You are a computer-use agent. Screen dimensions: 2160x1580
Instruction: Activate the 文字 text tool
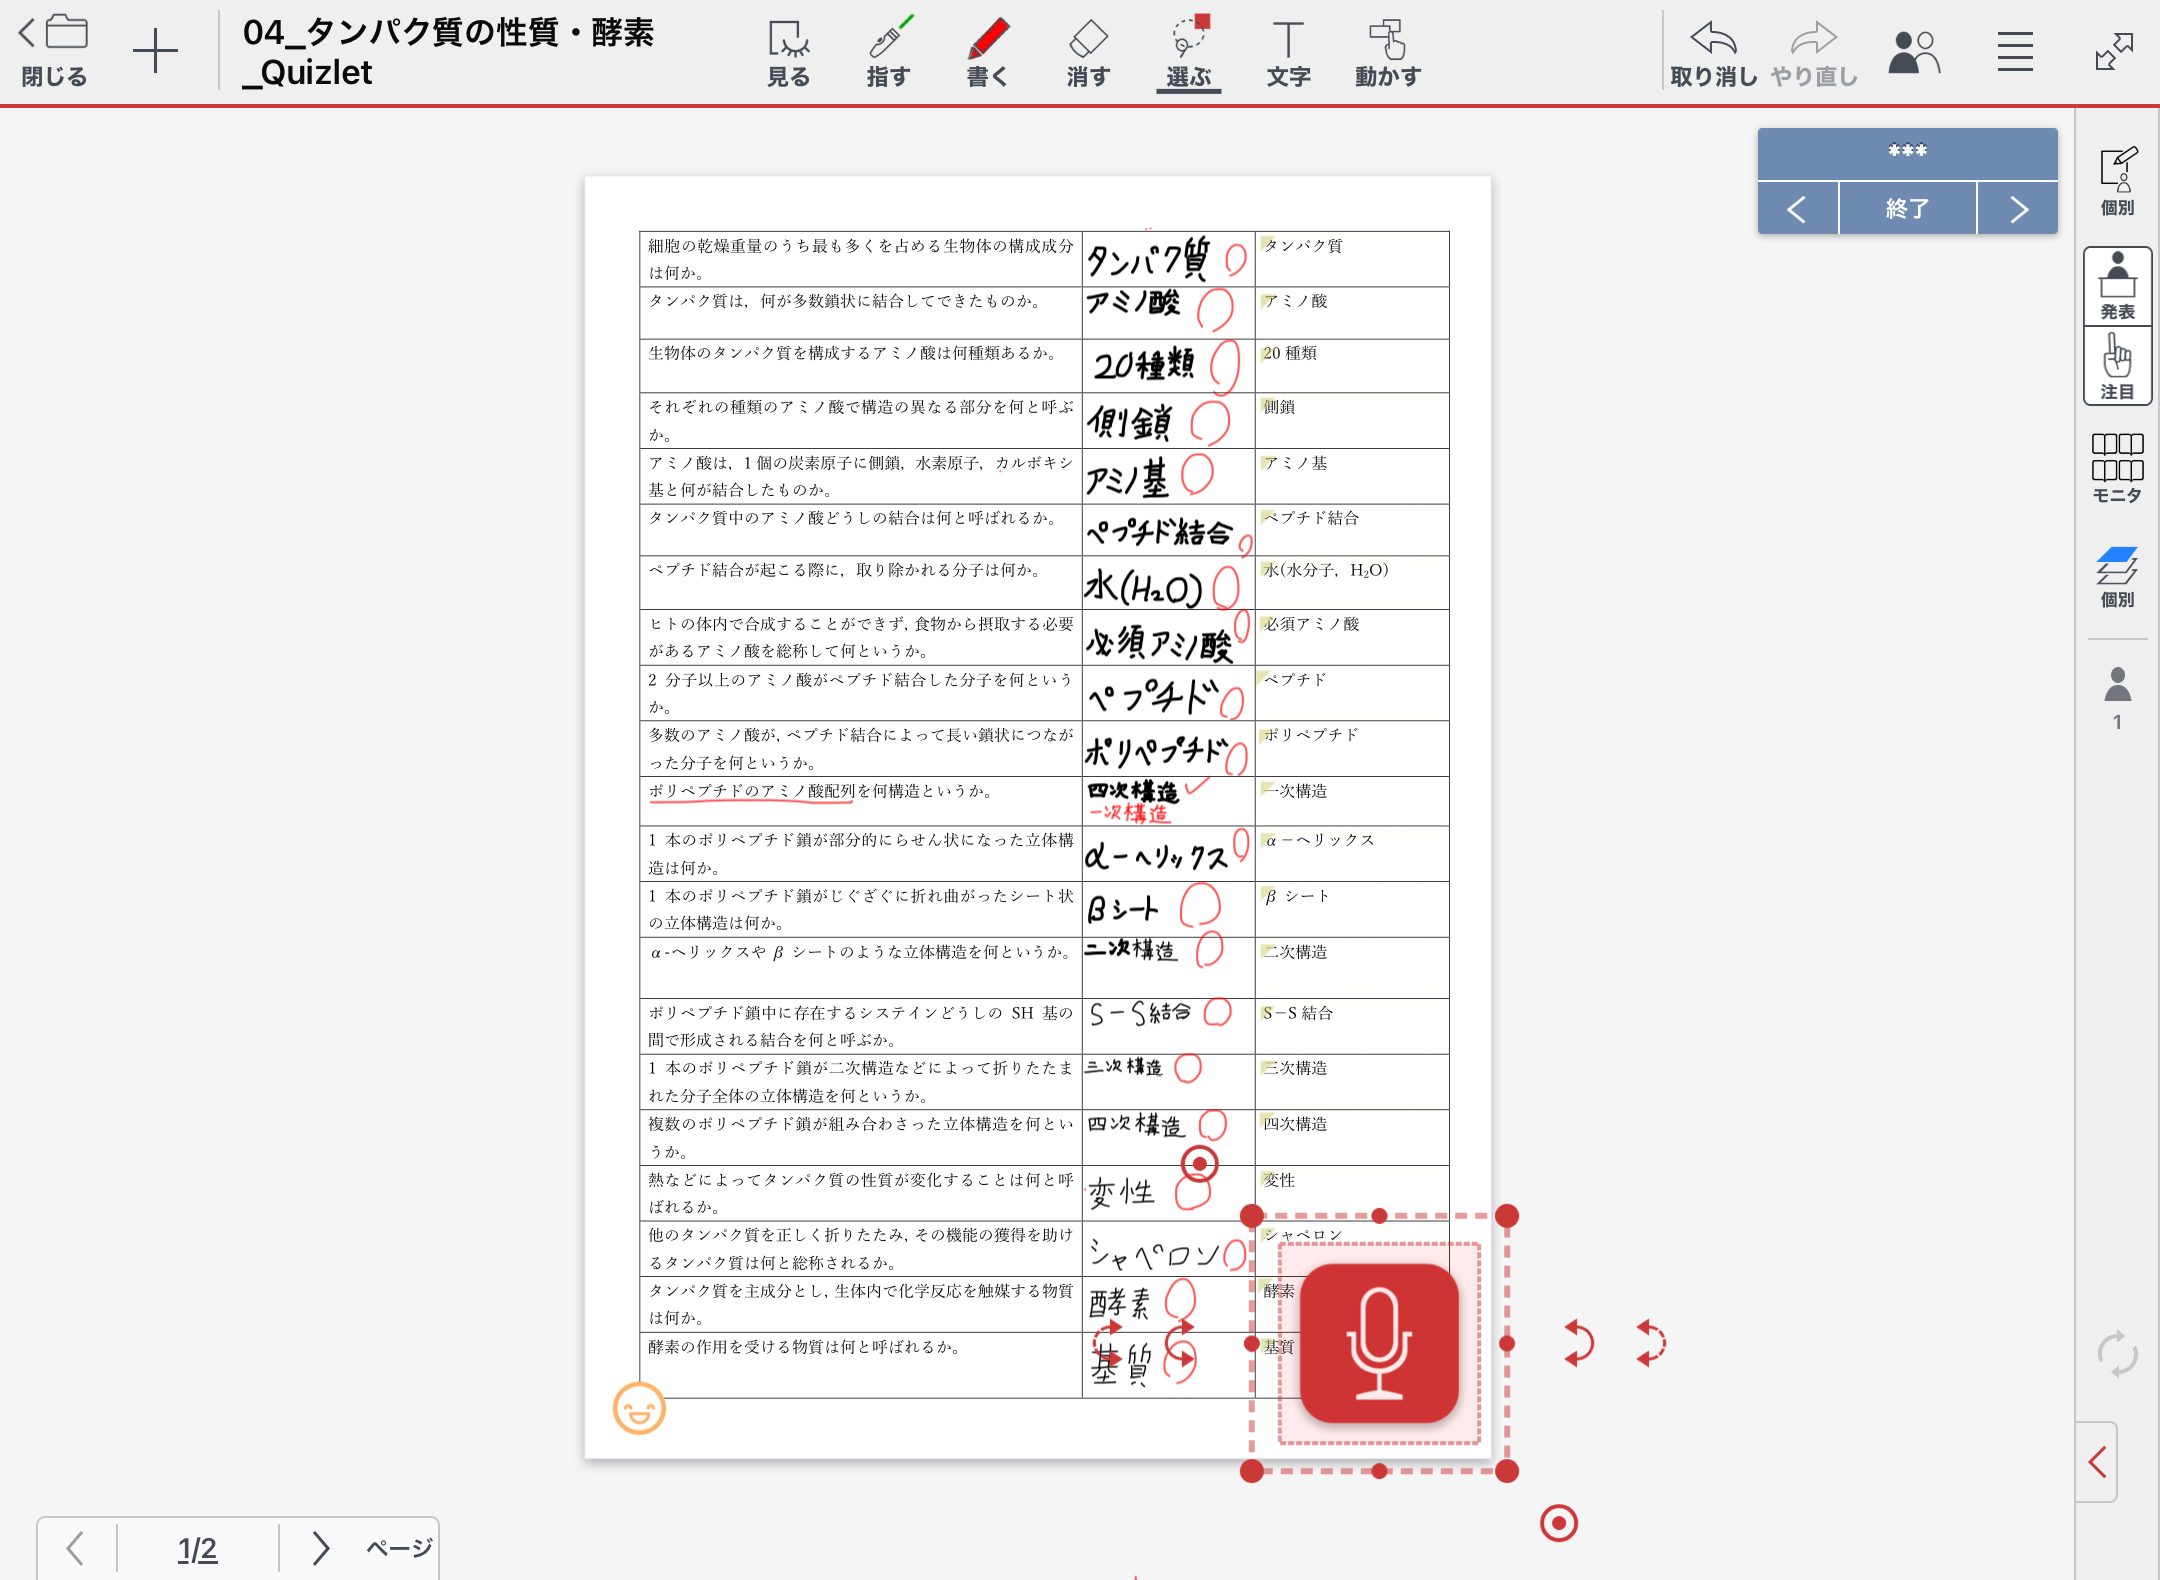click(x=1288, y=52)
